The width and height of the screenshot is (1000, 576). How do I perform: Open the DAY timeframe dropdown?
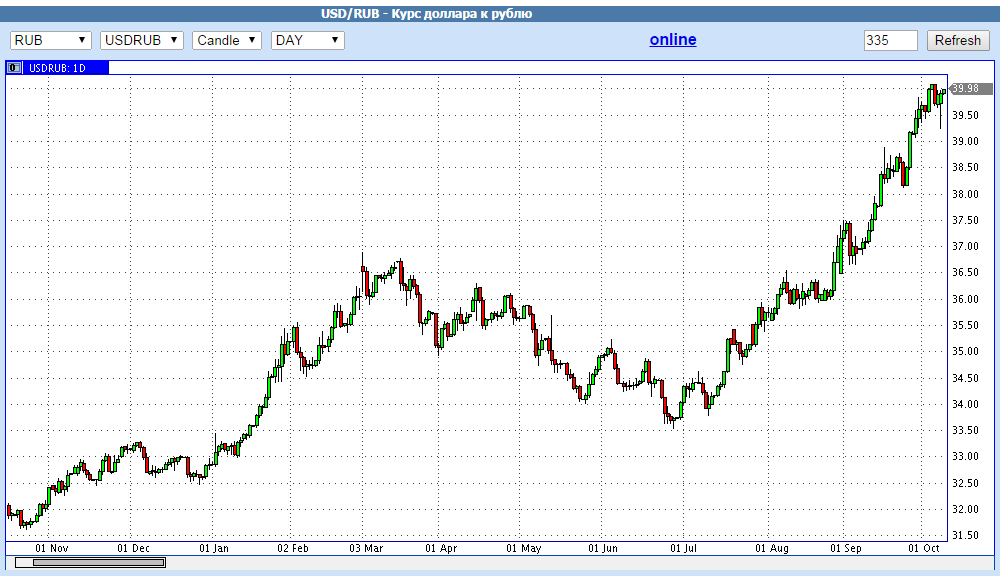click(x=308, y=40)
